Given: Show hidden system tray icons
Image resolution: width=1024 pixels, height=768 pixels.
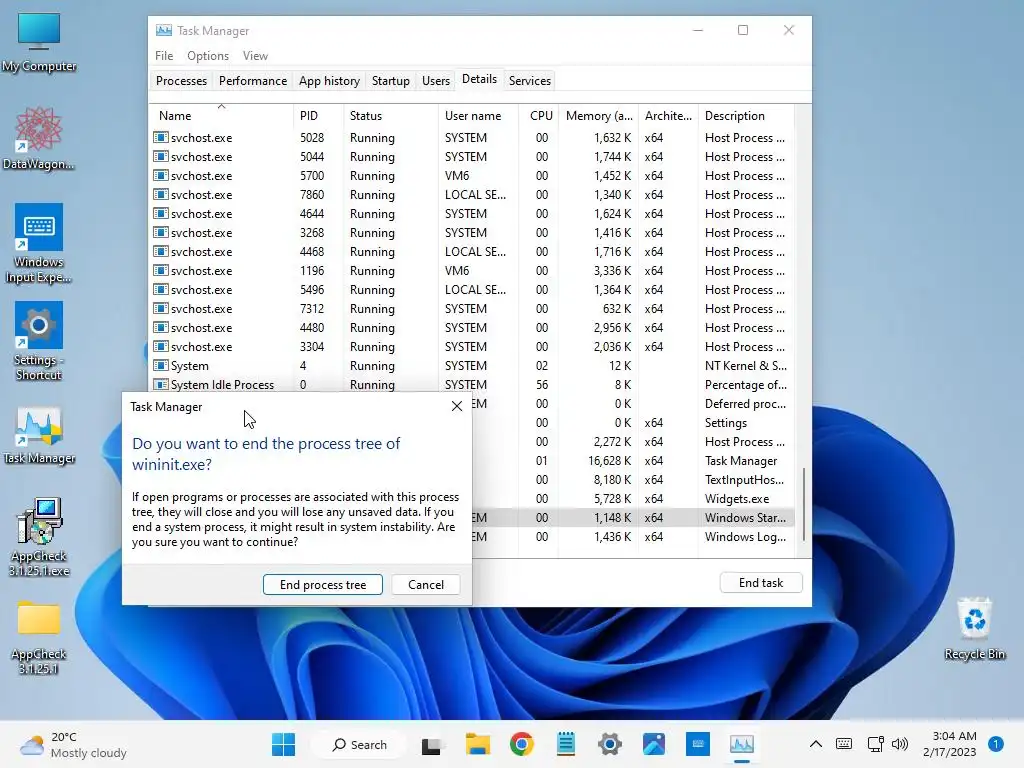Looking at the screenshot, I should pos(816,744).
